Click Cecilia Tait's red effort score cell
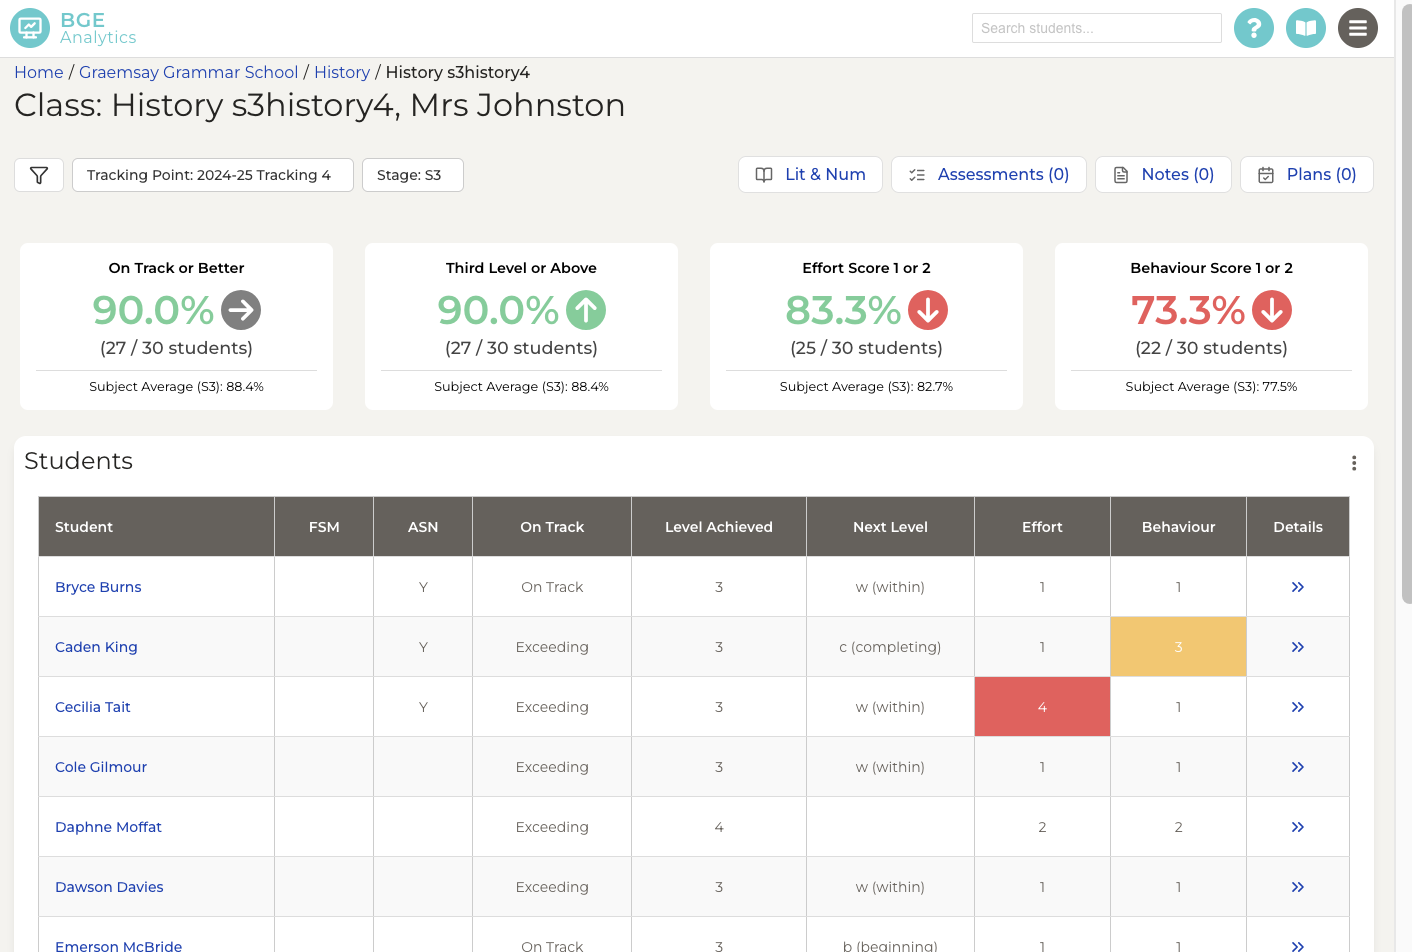 (x=1042, y=707)
